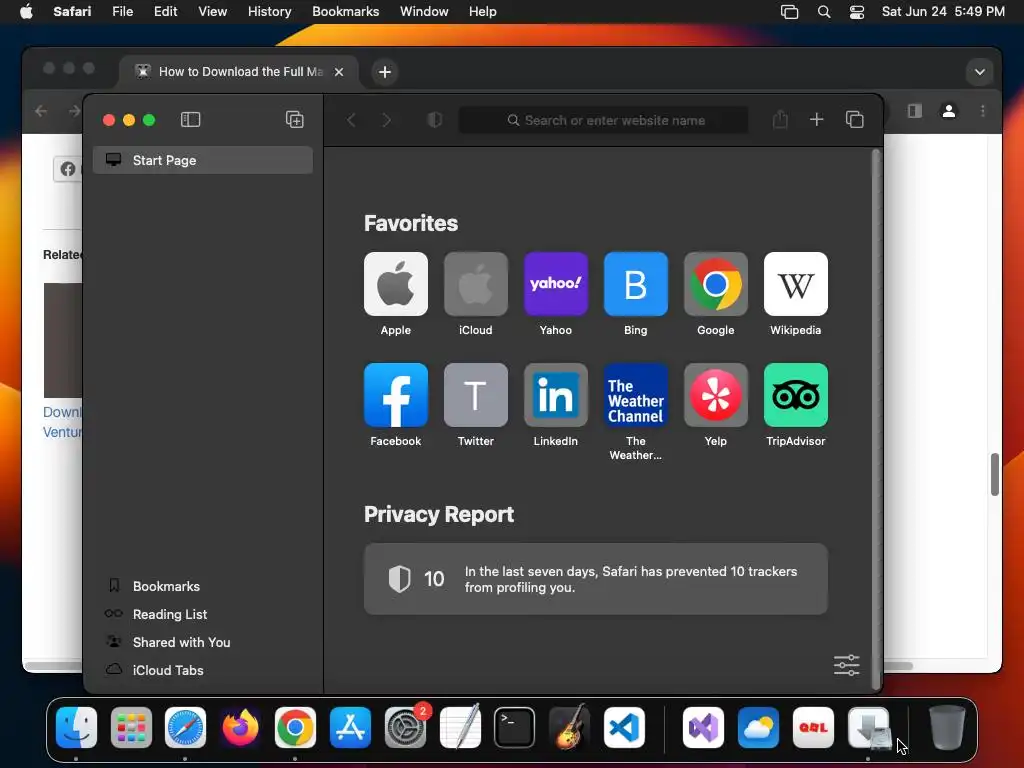Open The Weather Channel favorite
This screenshot has height=768, width=1024.
tap(635, 395)
